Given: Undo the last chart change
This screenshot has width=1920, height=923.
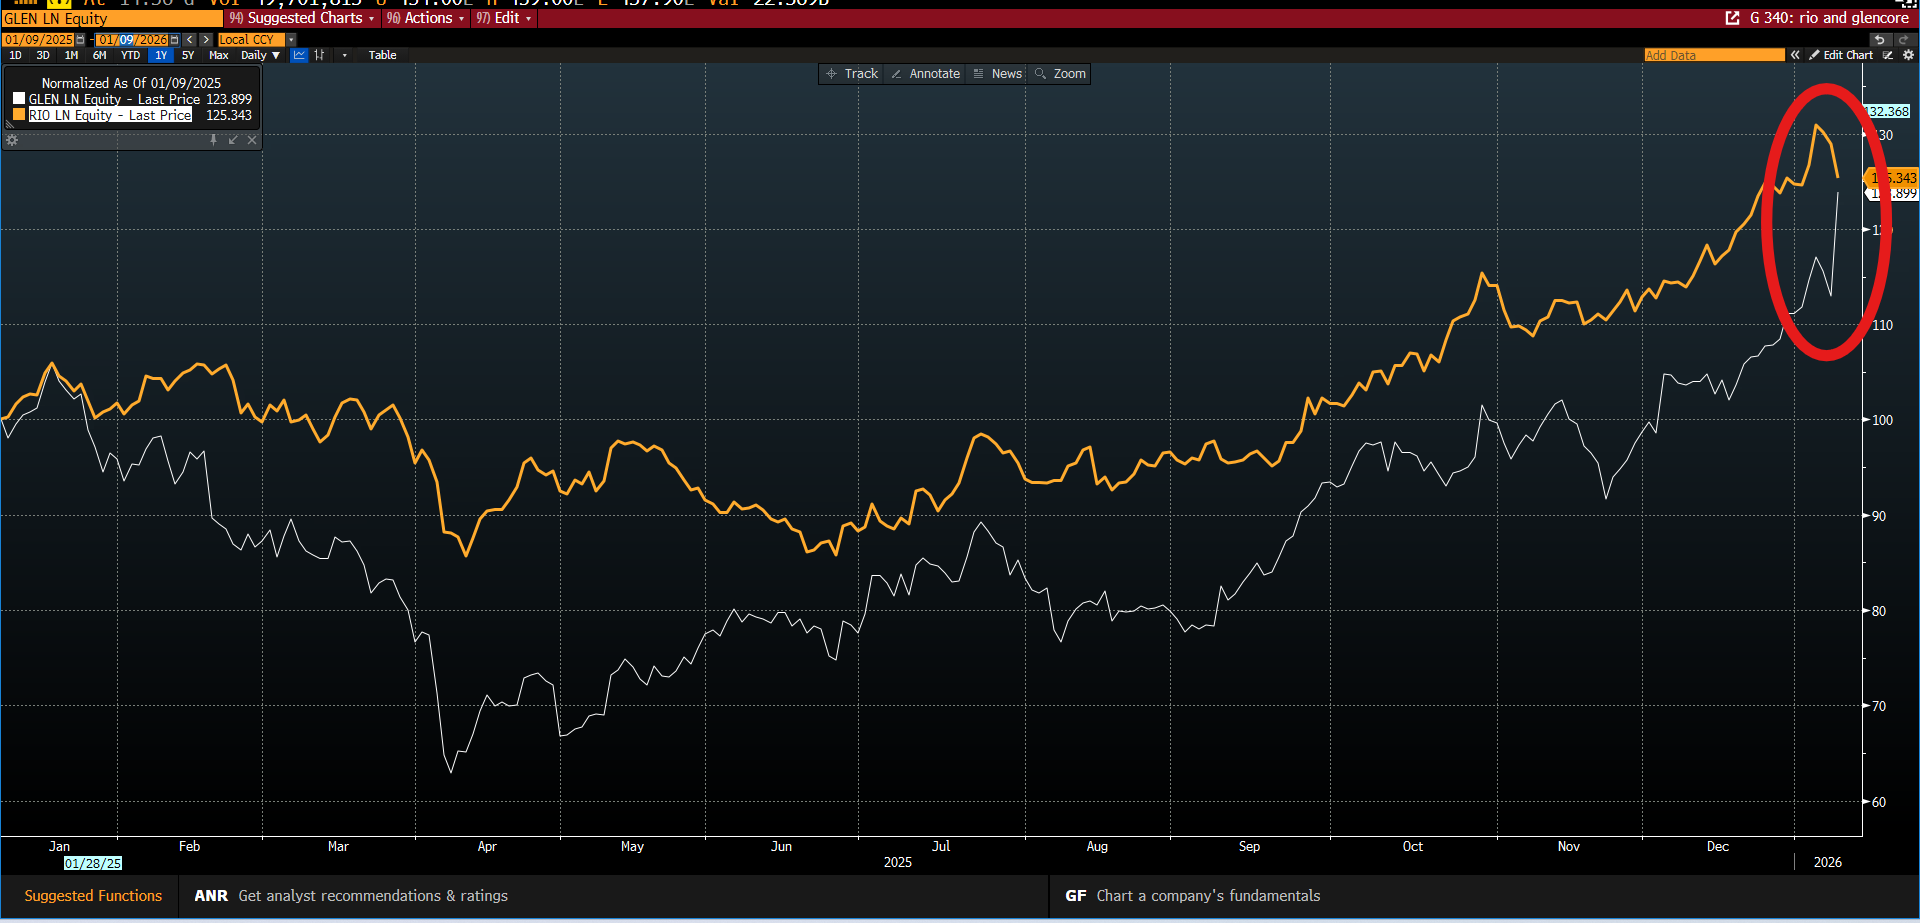Looking at the screenshot, I should point(1880,40).
